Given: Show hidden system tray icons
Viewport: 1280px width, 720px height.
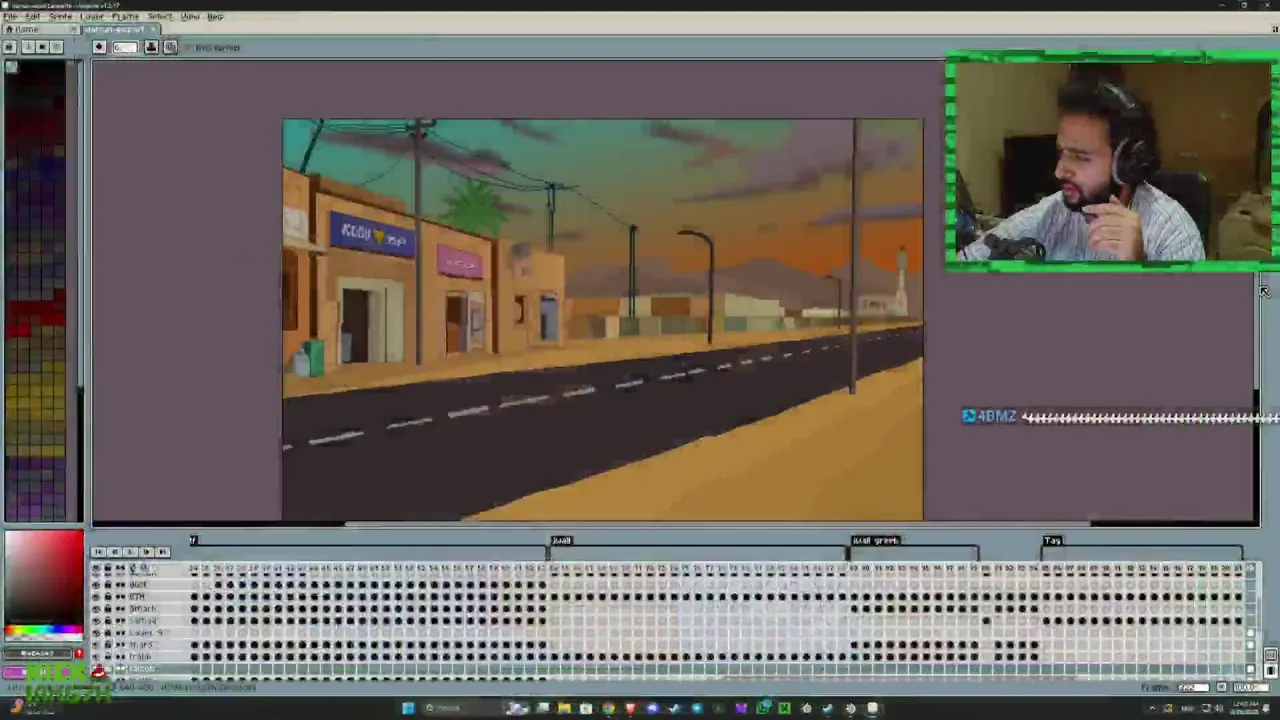Looking at the screenshot, I should point(1151,709).
